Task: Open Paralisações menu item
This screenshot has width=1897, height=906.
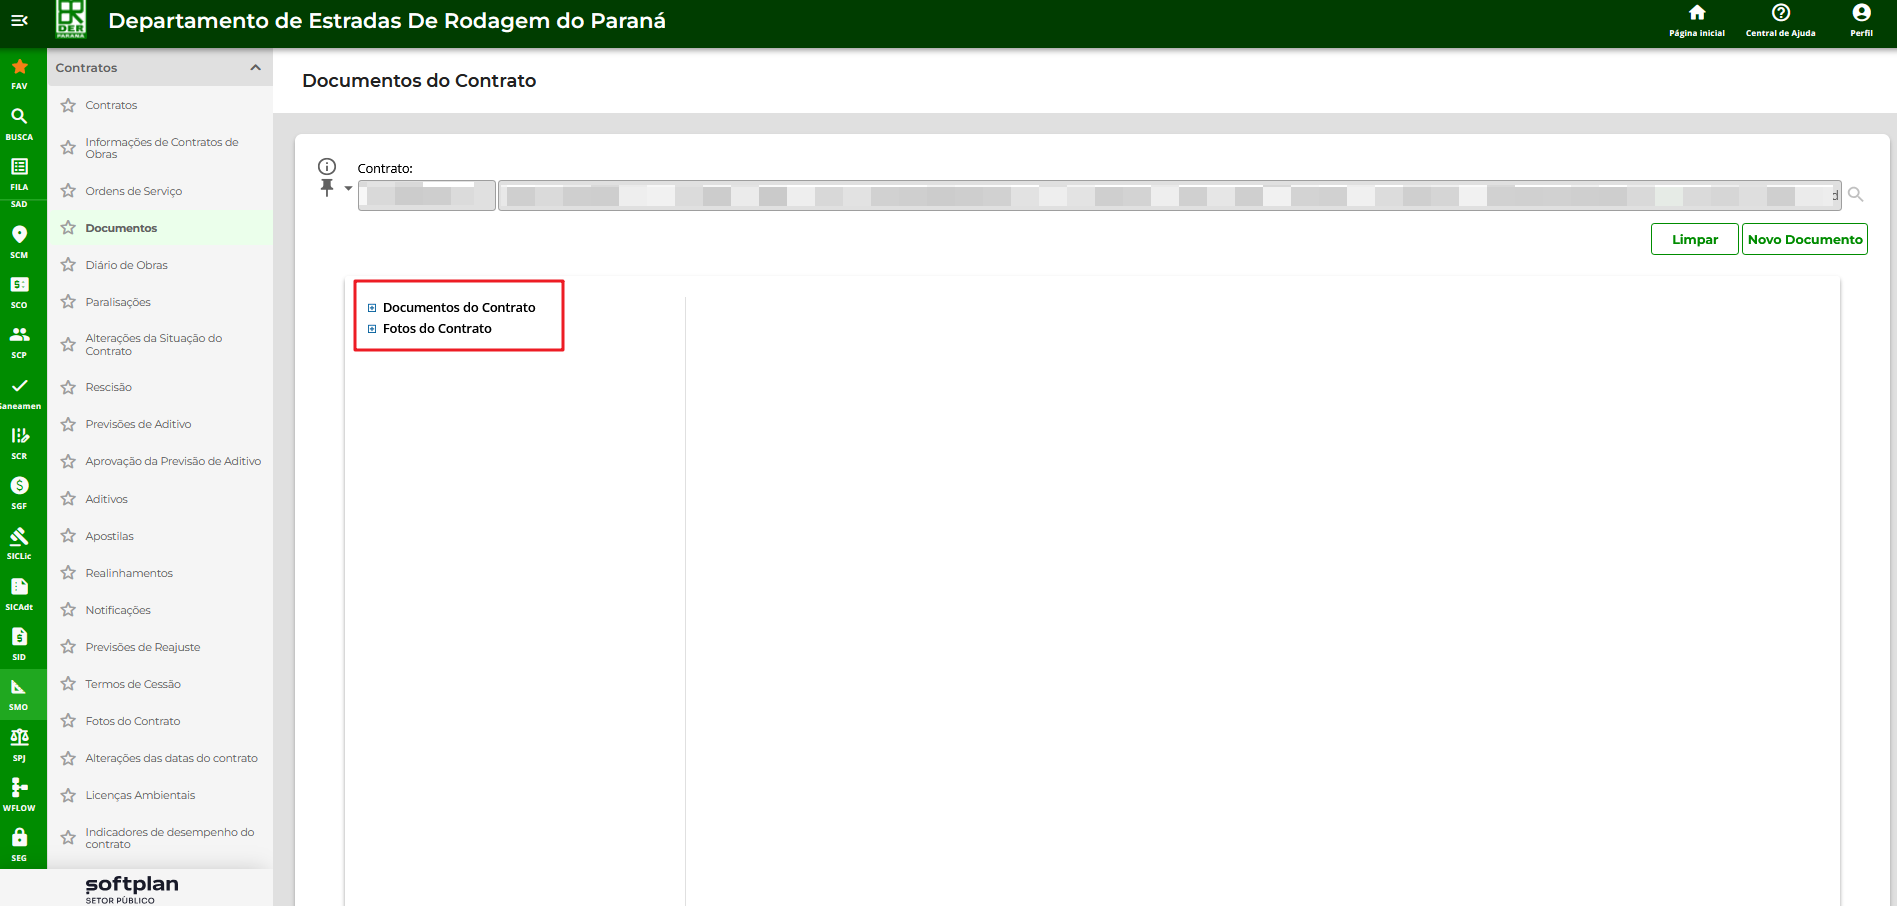Action: click(x=118, y=302)
